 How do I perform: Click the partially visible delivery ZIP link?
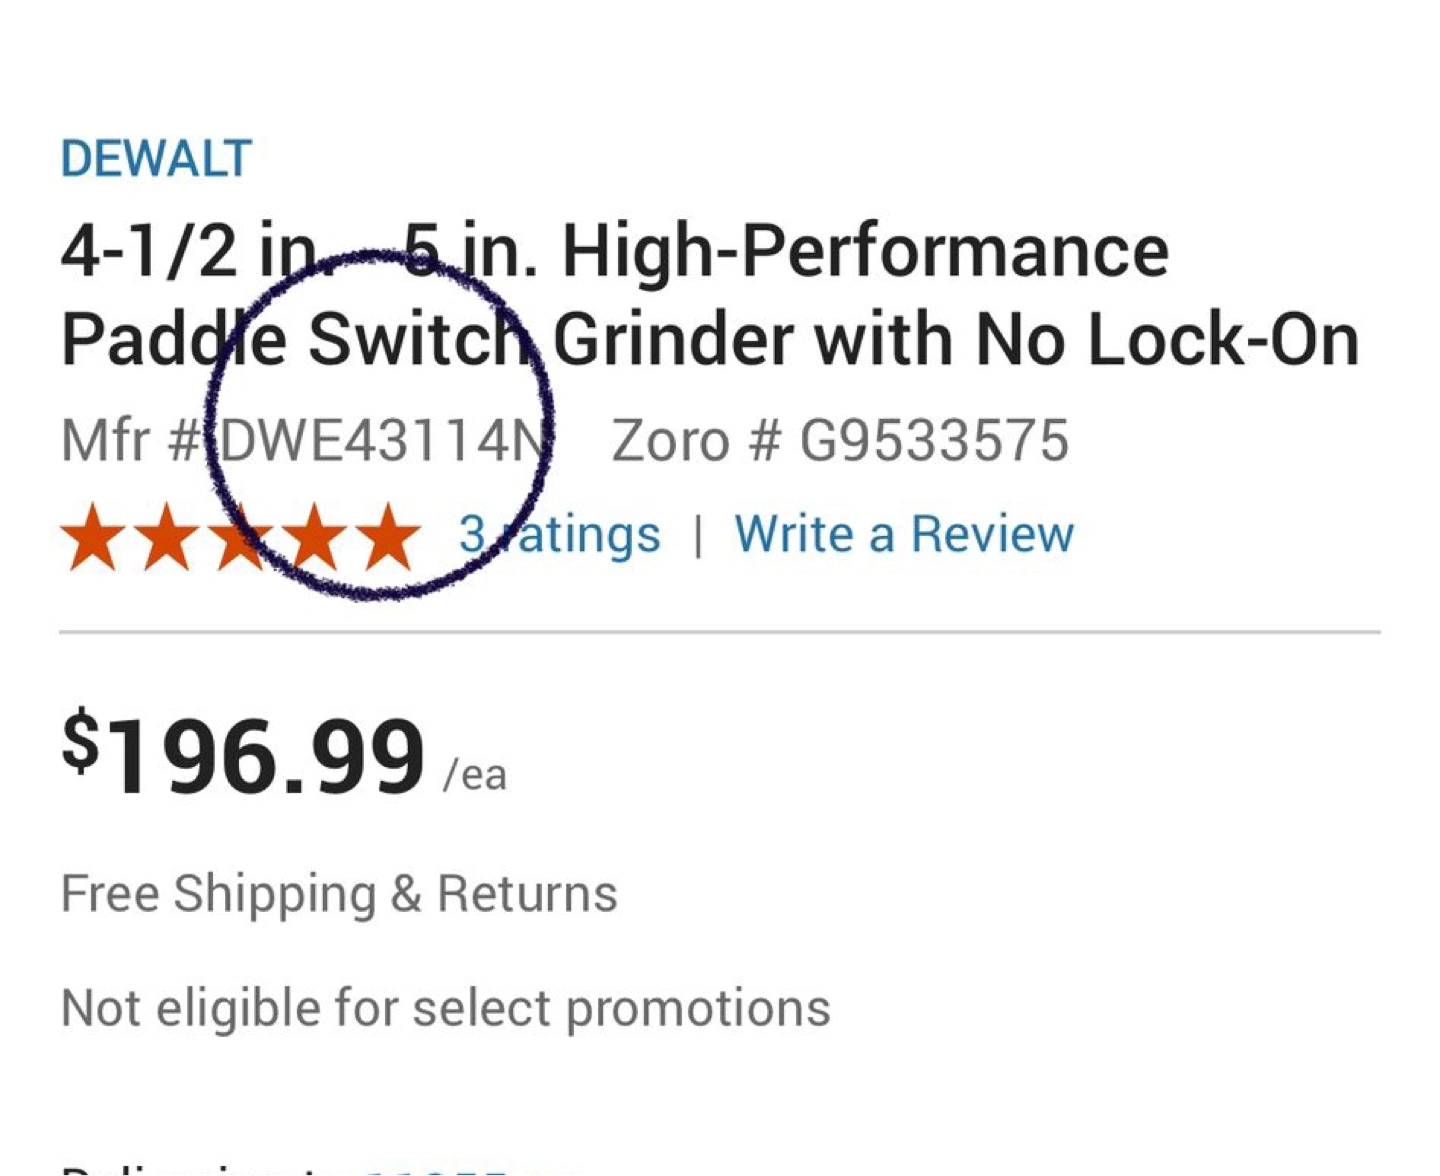470,1168
